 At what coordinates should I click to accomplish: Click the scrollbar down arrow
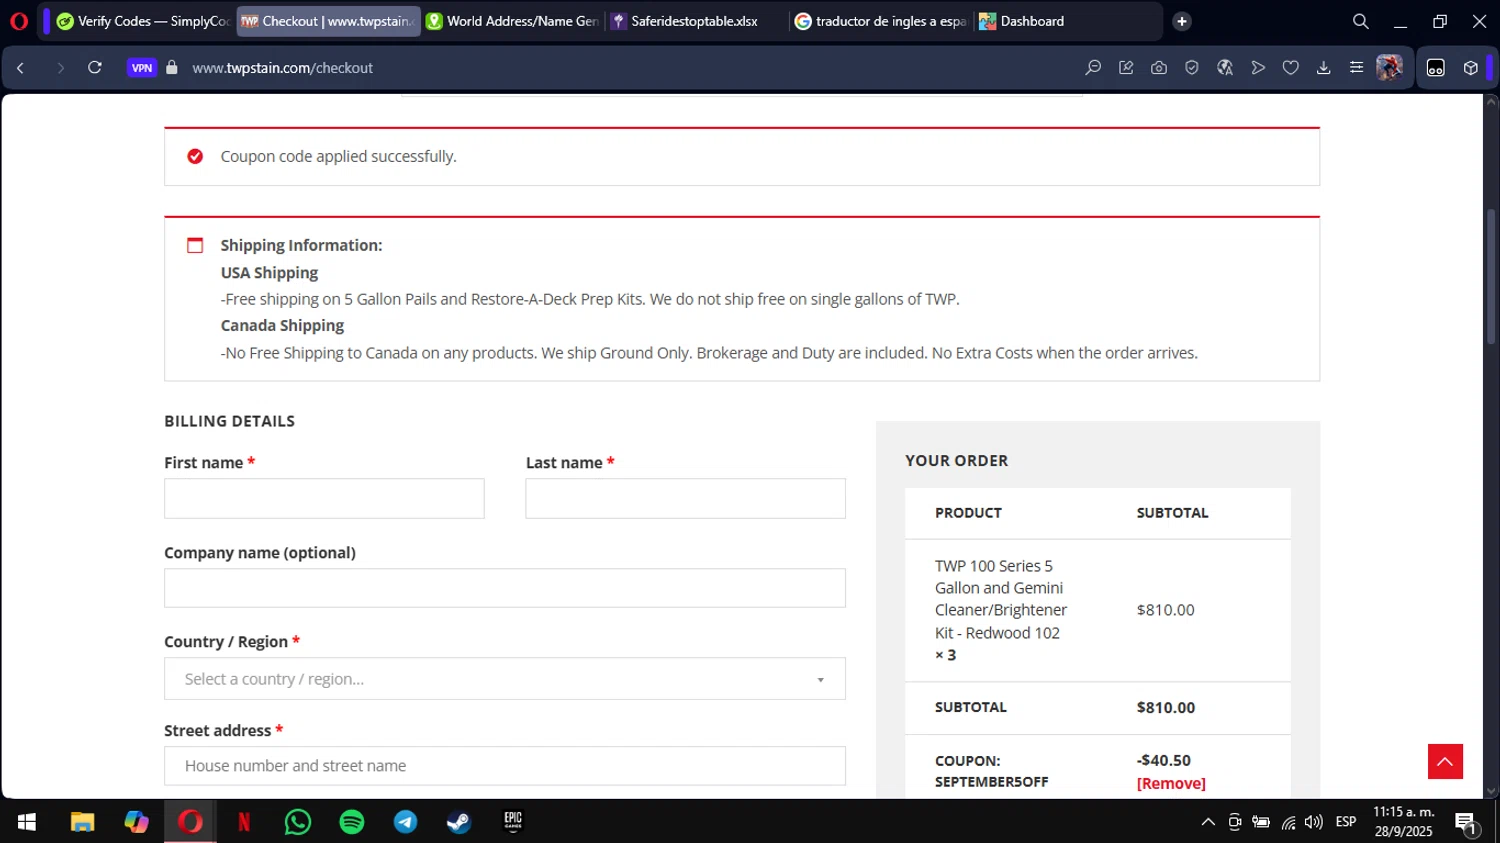(x=1491, y=791)
